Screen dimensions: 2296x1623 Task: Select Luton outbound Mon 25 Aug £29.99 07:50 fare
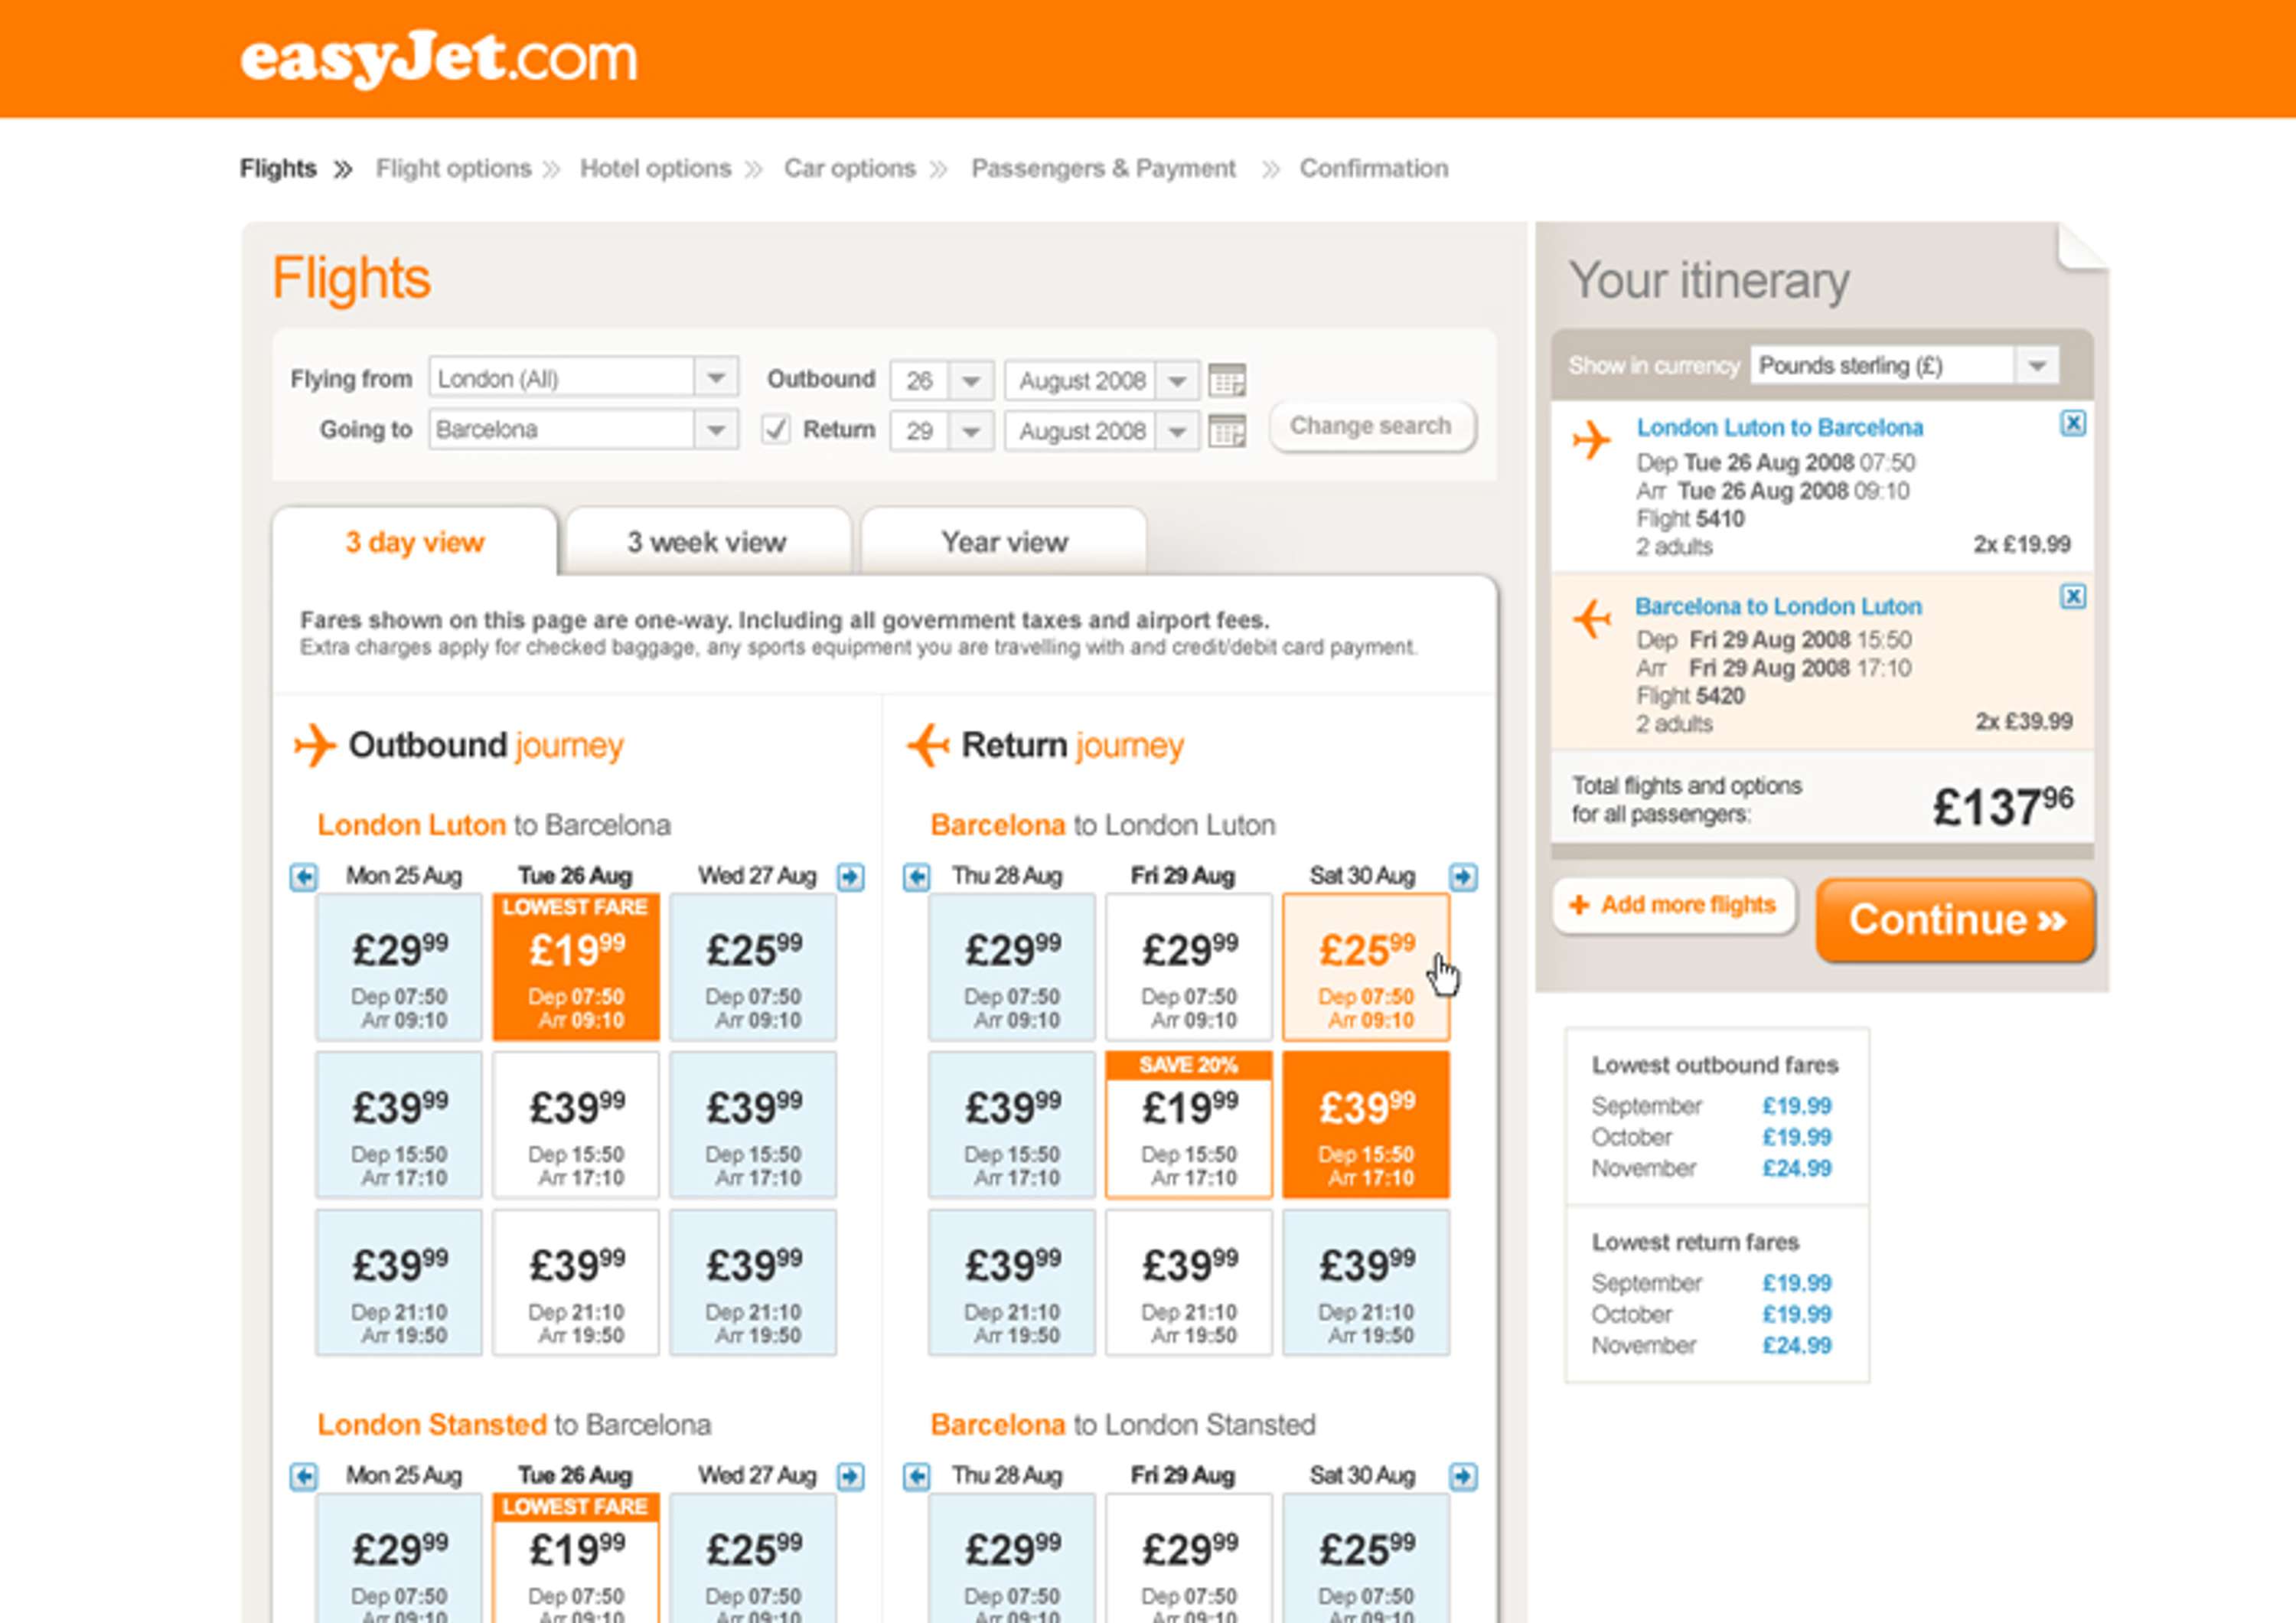(399, 967)
